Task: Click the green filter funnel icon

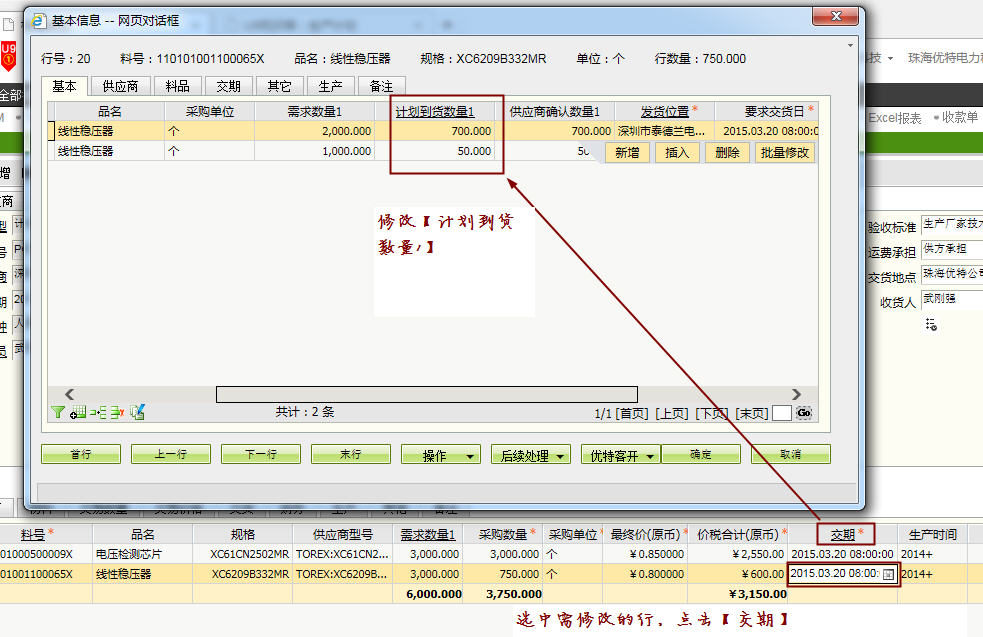Action: point(58,412)
